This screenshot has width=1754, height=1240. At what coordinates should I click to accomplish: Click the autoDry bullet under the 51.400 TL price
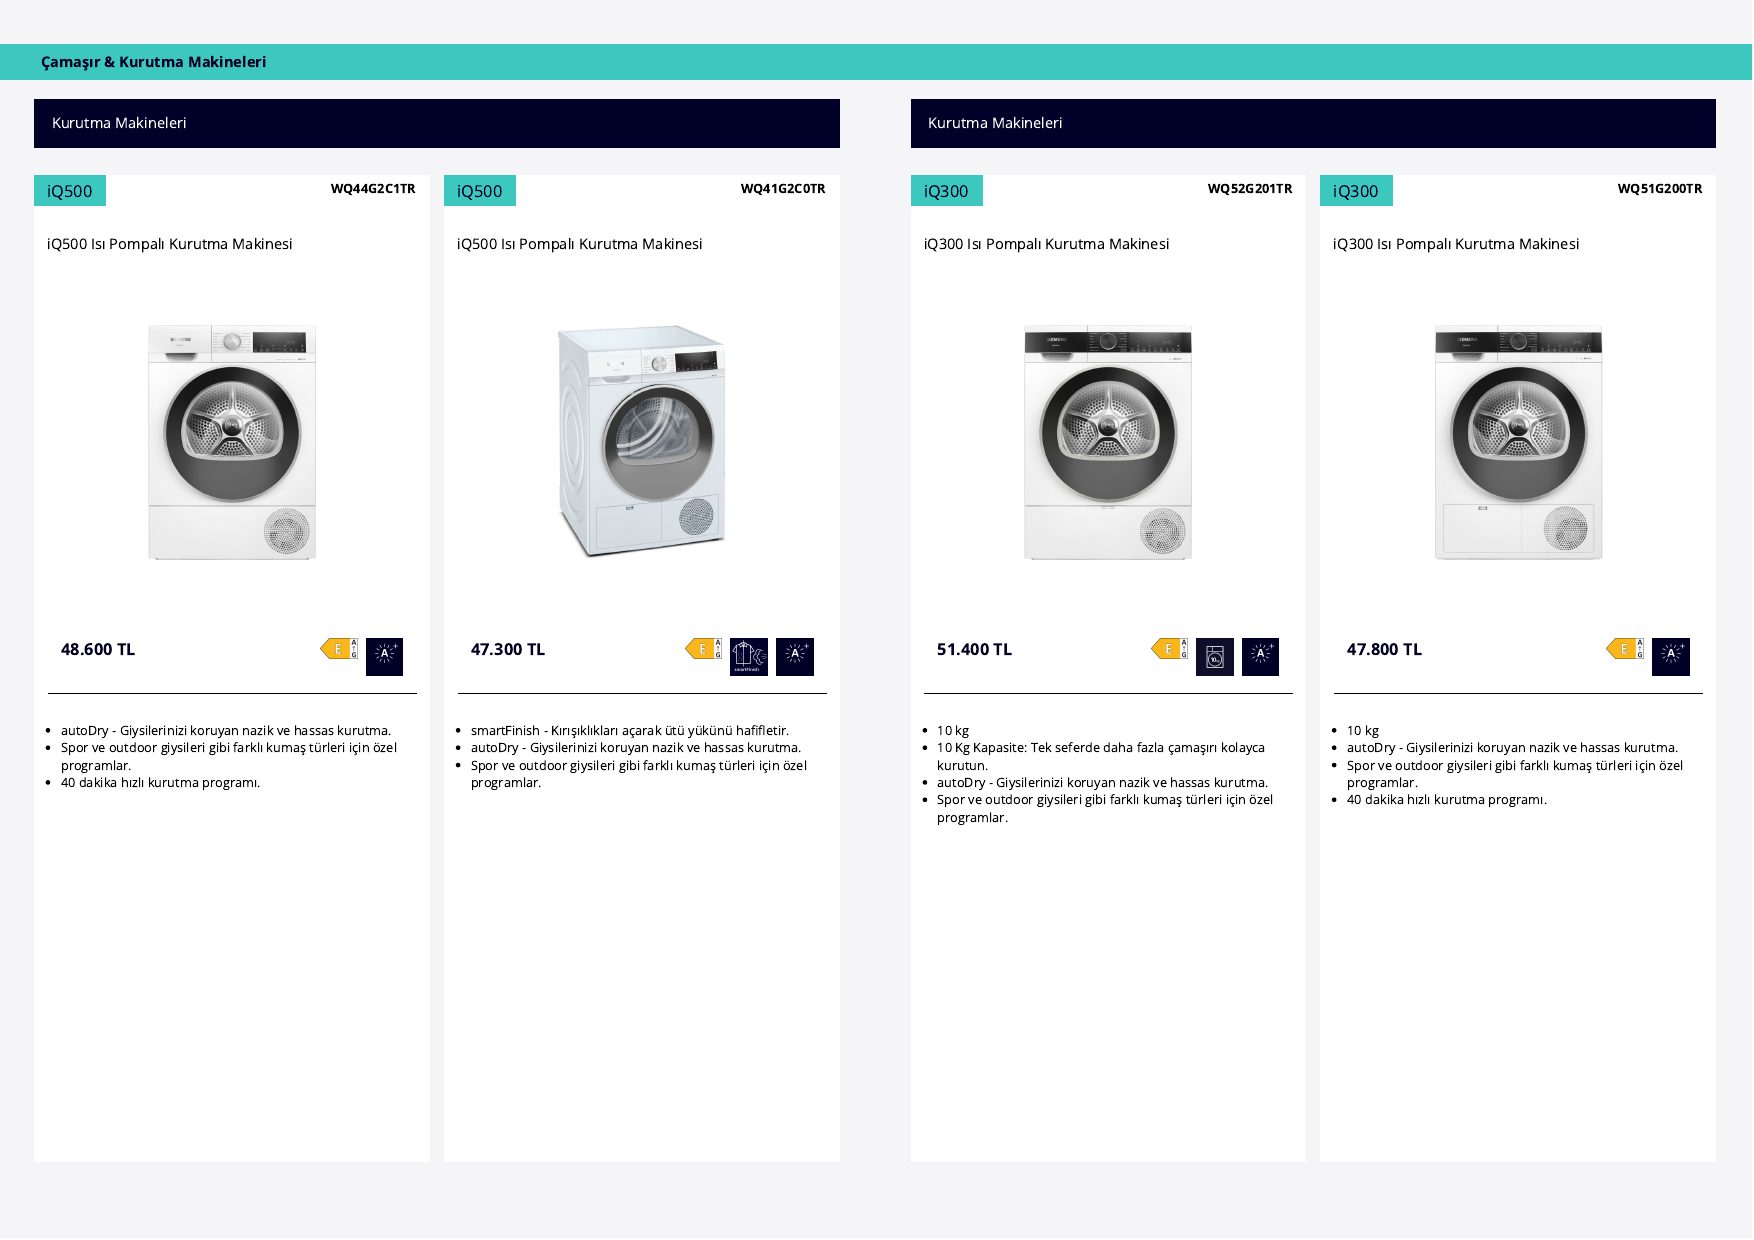pyautogui.click(x=1102, y=783)
